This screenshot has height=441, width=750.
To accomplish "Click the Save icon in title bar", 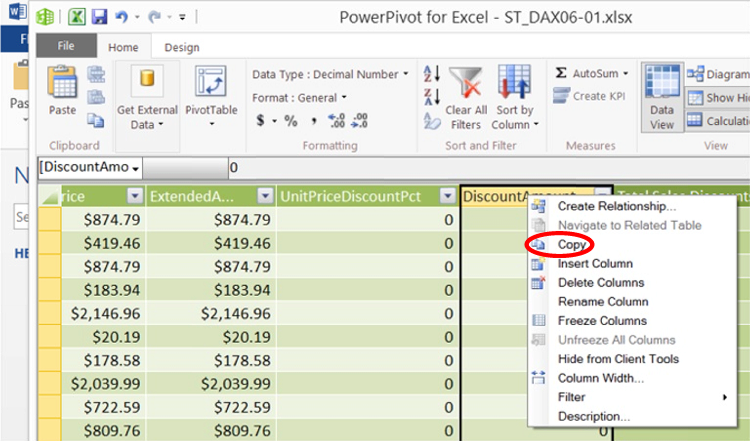I will 98,18.
